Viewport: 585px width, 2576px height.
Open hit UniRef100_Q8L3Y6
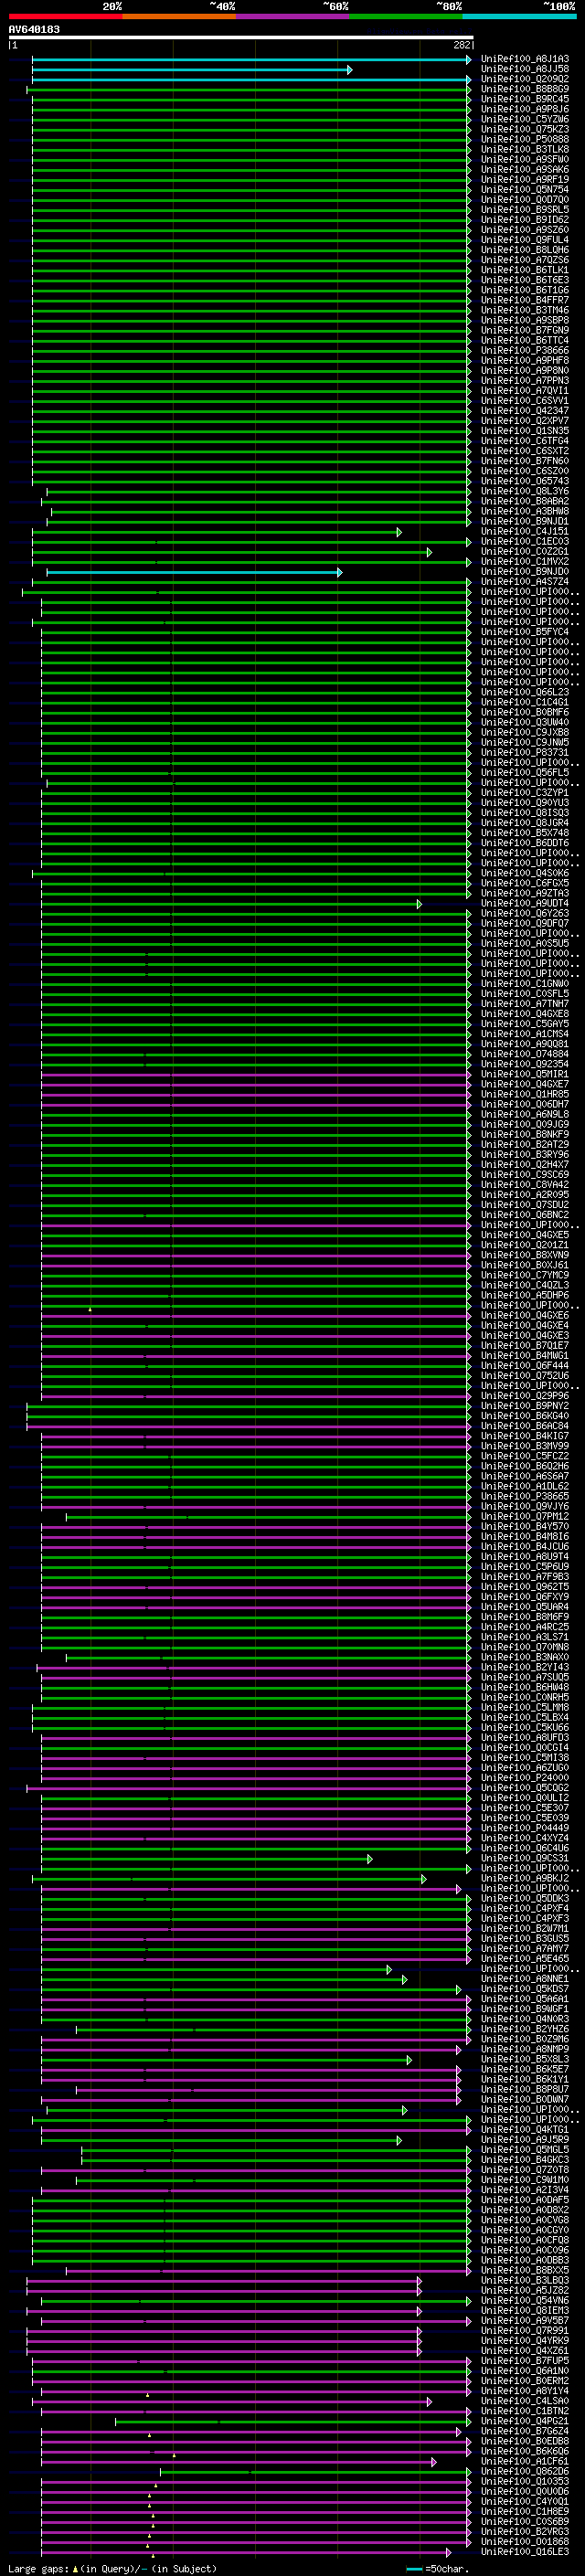click(525, 491)
